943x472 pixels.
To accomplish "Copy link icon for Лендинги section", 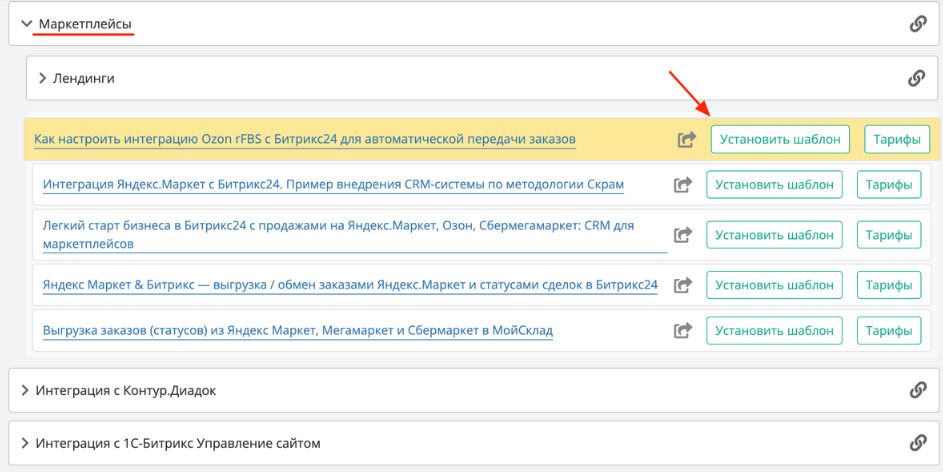I will click(915, 78).
